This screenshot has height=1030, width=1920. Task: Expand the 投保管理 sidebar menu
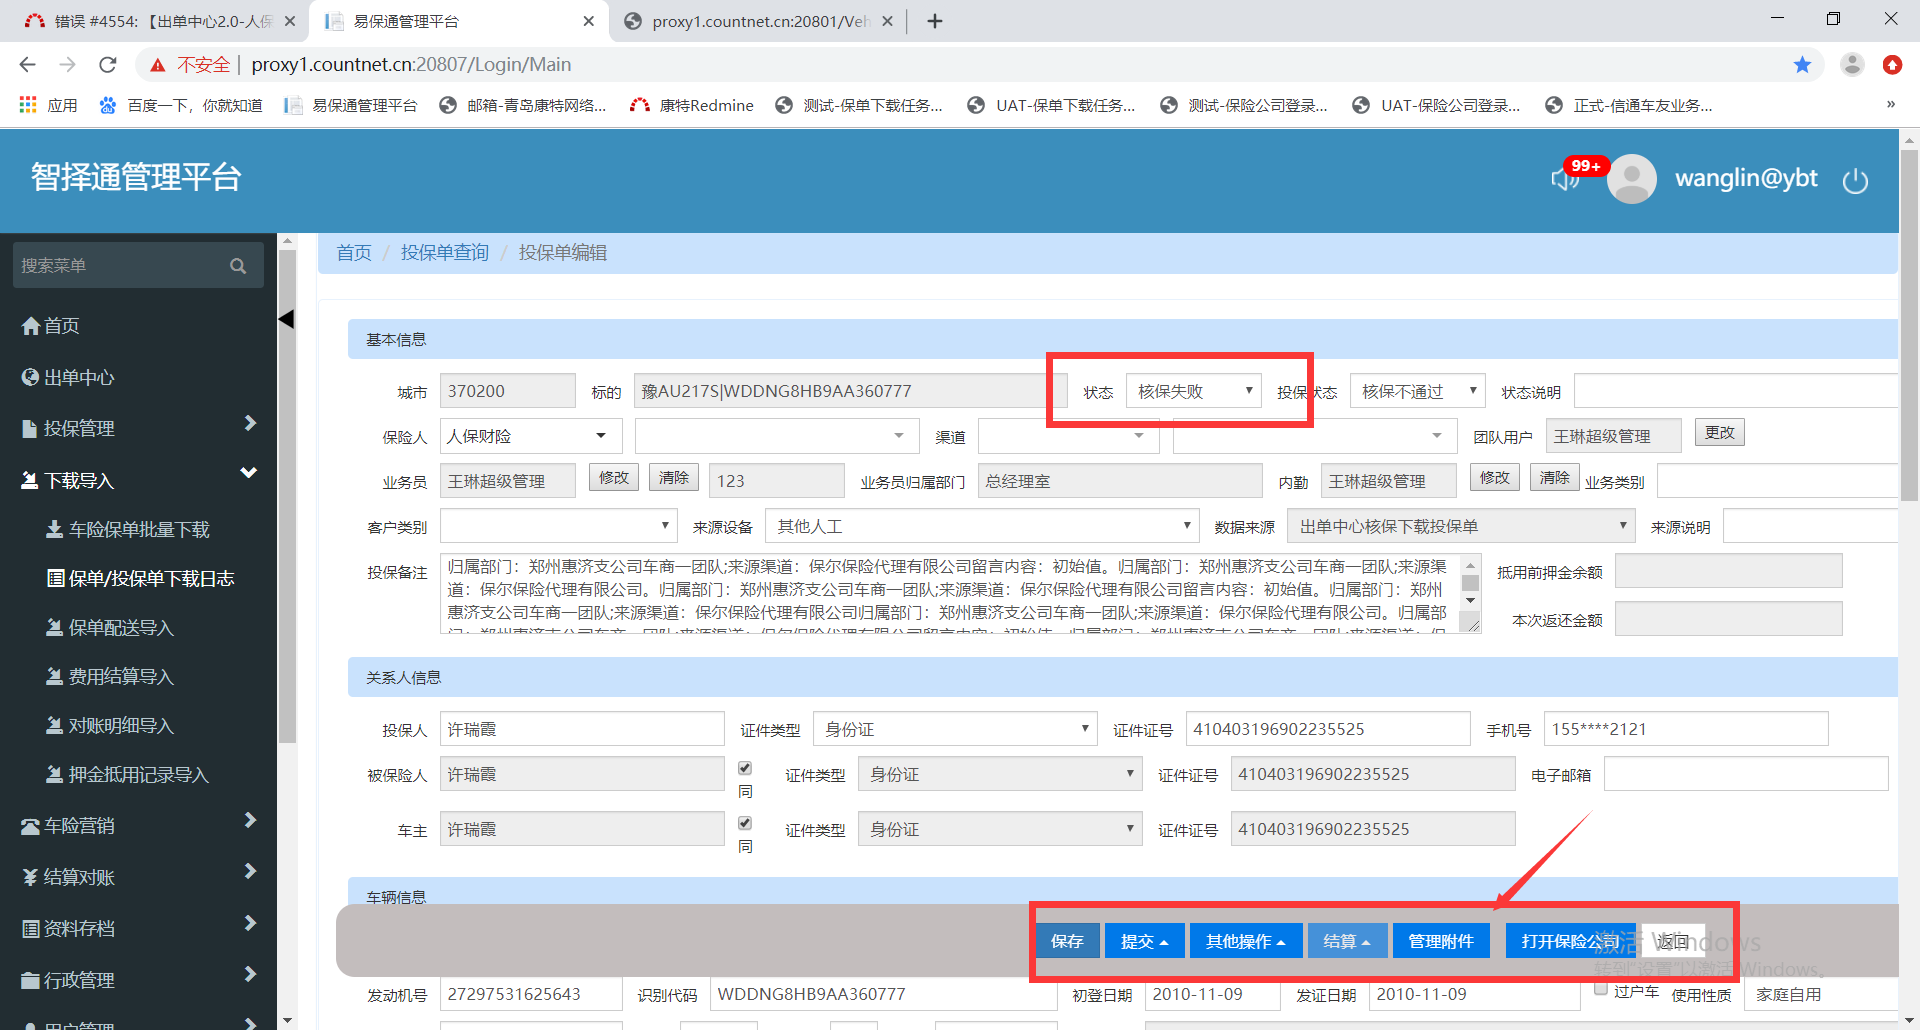[138, 428]
